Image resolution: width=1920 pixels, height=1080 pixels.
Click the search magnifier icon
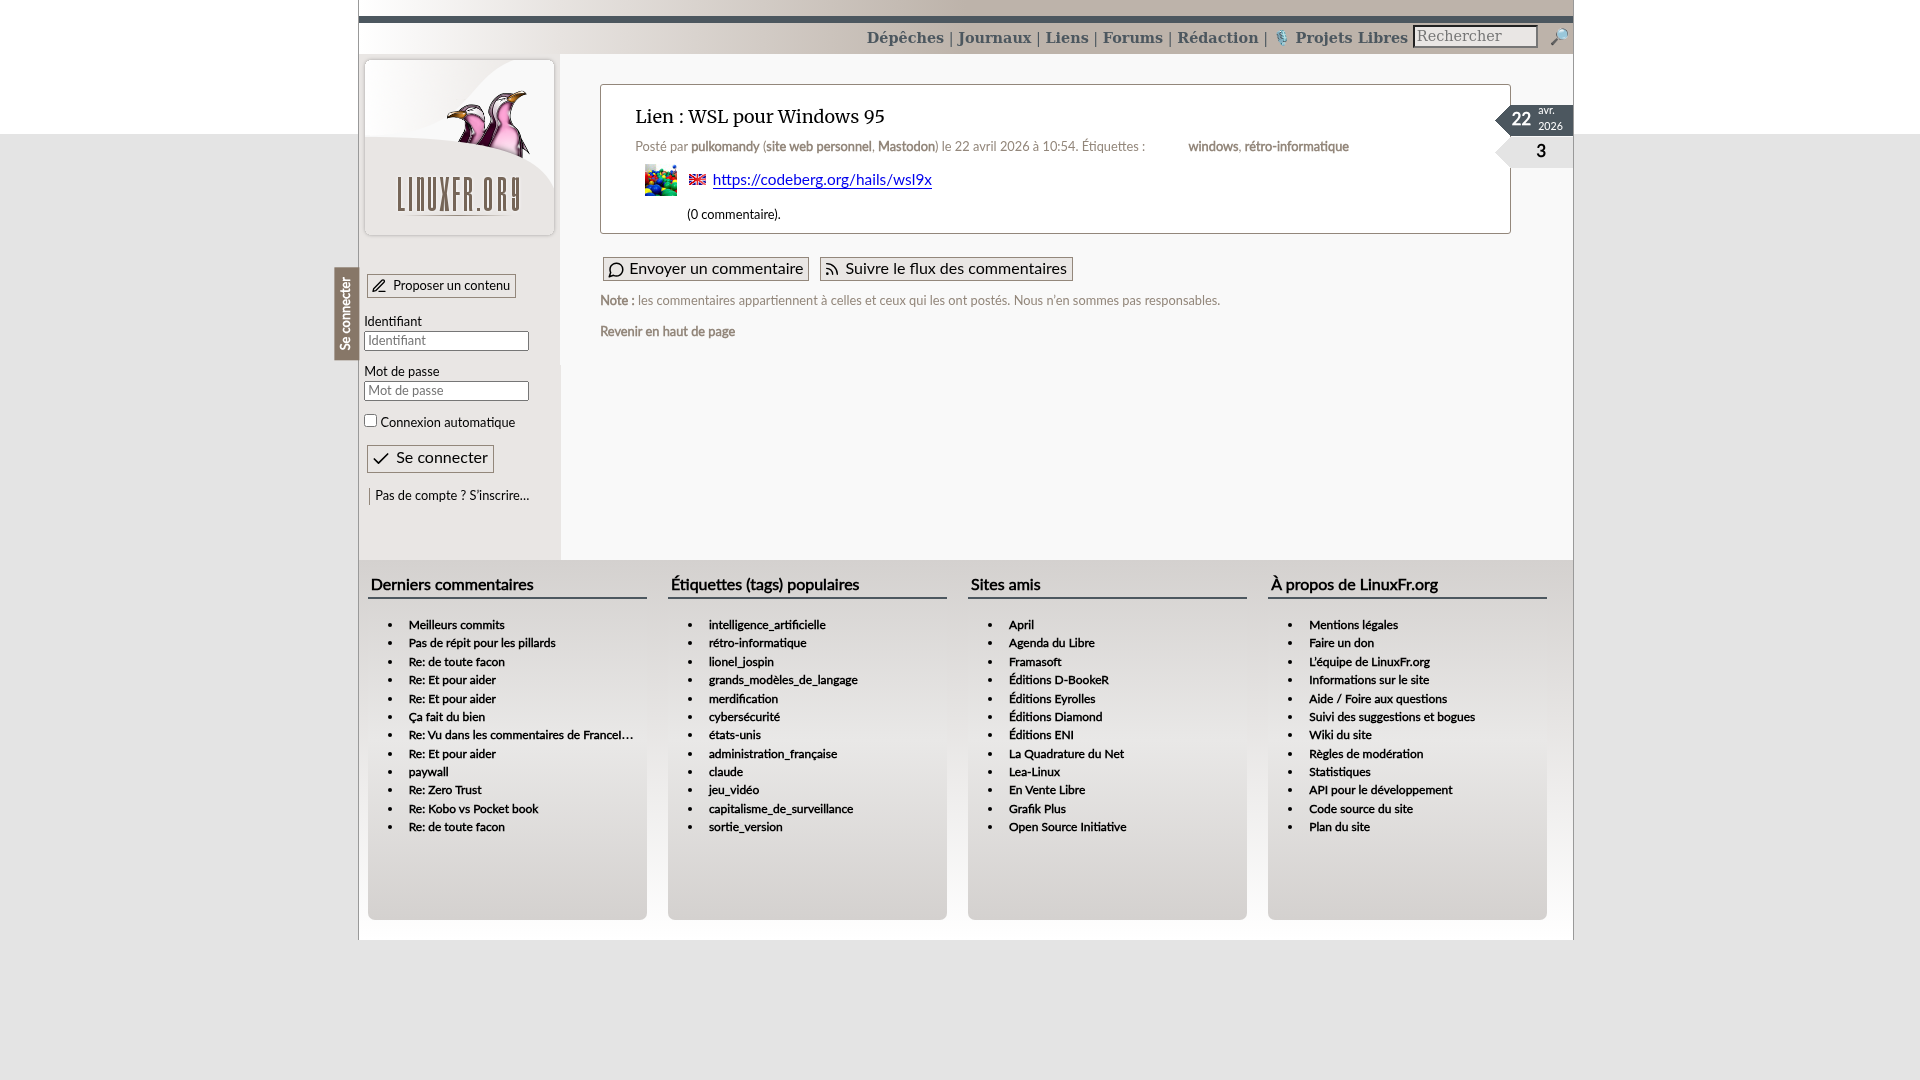click(1559, 37)
